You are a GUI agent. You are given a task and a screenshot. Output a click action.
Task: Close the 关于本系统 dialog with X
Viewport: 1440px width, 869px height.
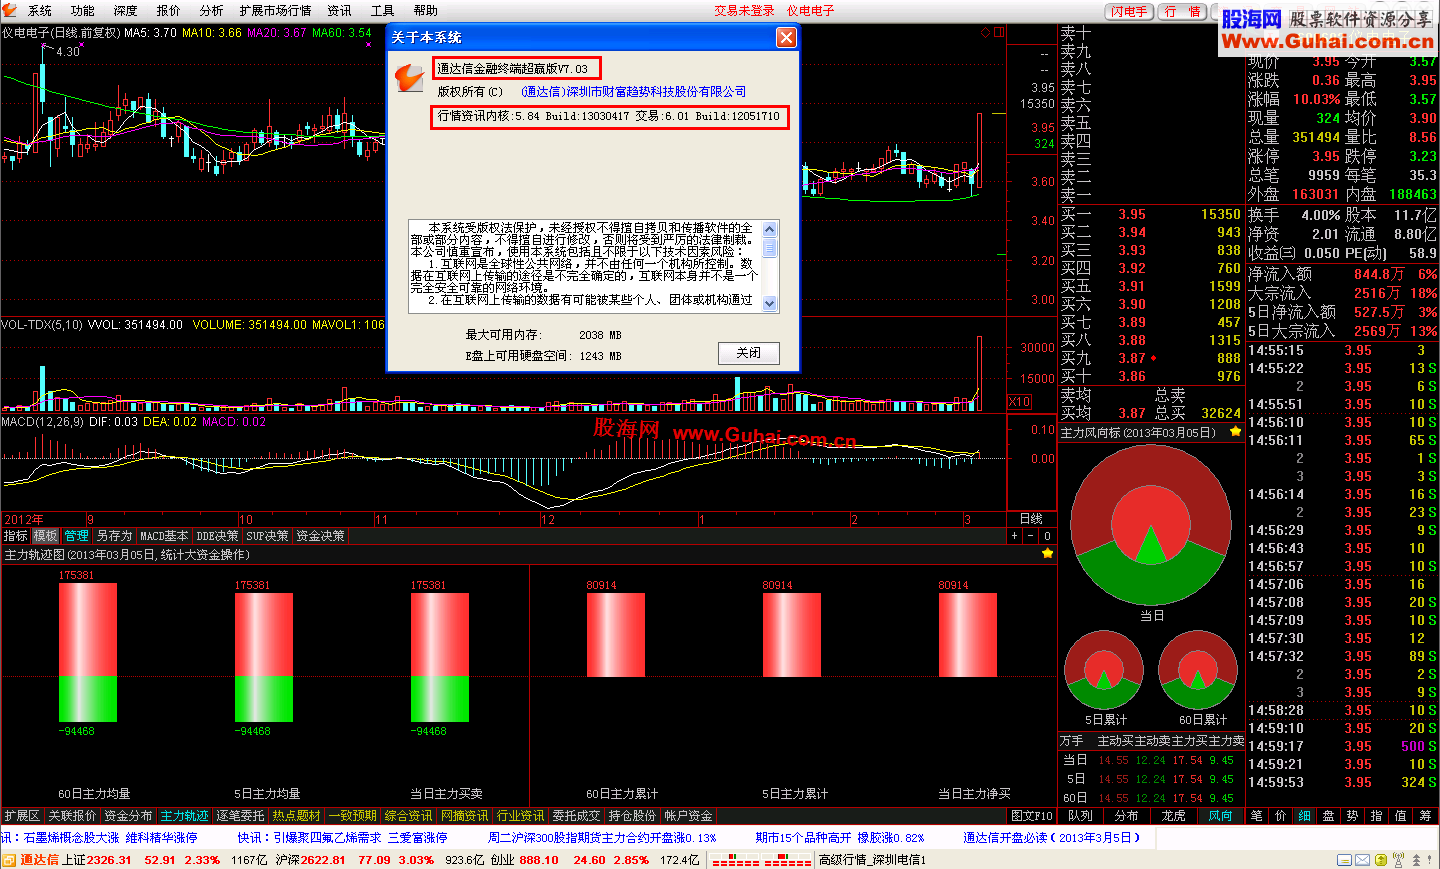tap(786, 37)
